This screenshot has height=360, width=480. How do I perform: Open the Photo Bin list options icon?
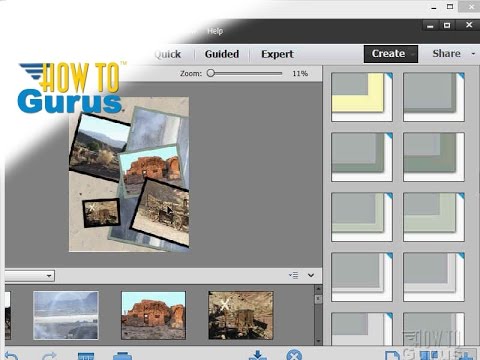[293, 275]
